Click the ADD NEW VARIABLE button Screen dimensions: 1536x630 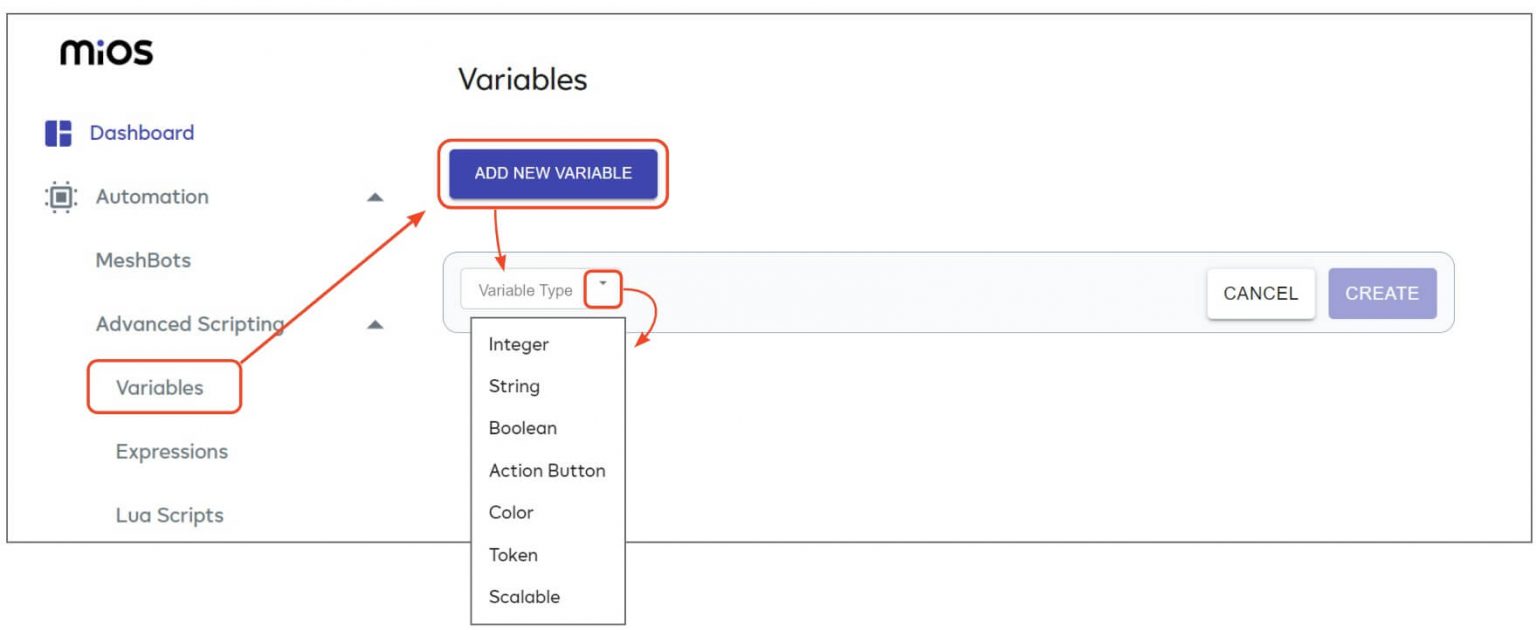553,172
